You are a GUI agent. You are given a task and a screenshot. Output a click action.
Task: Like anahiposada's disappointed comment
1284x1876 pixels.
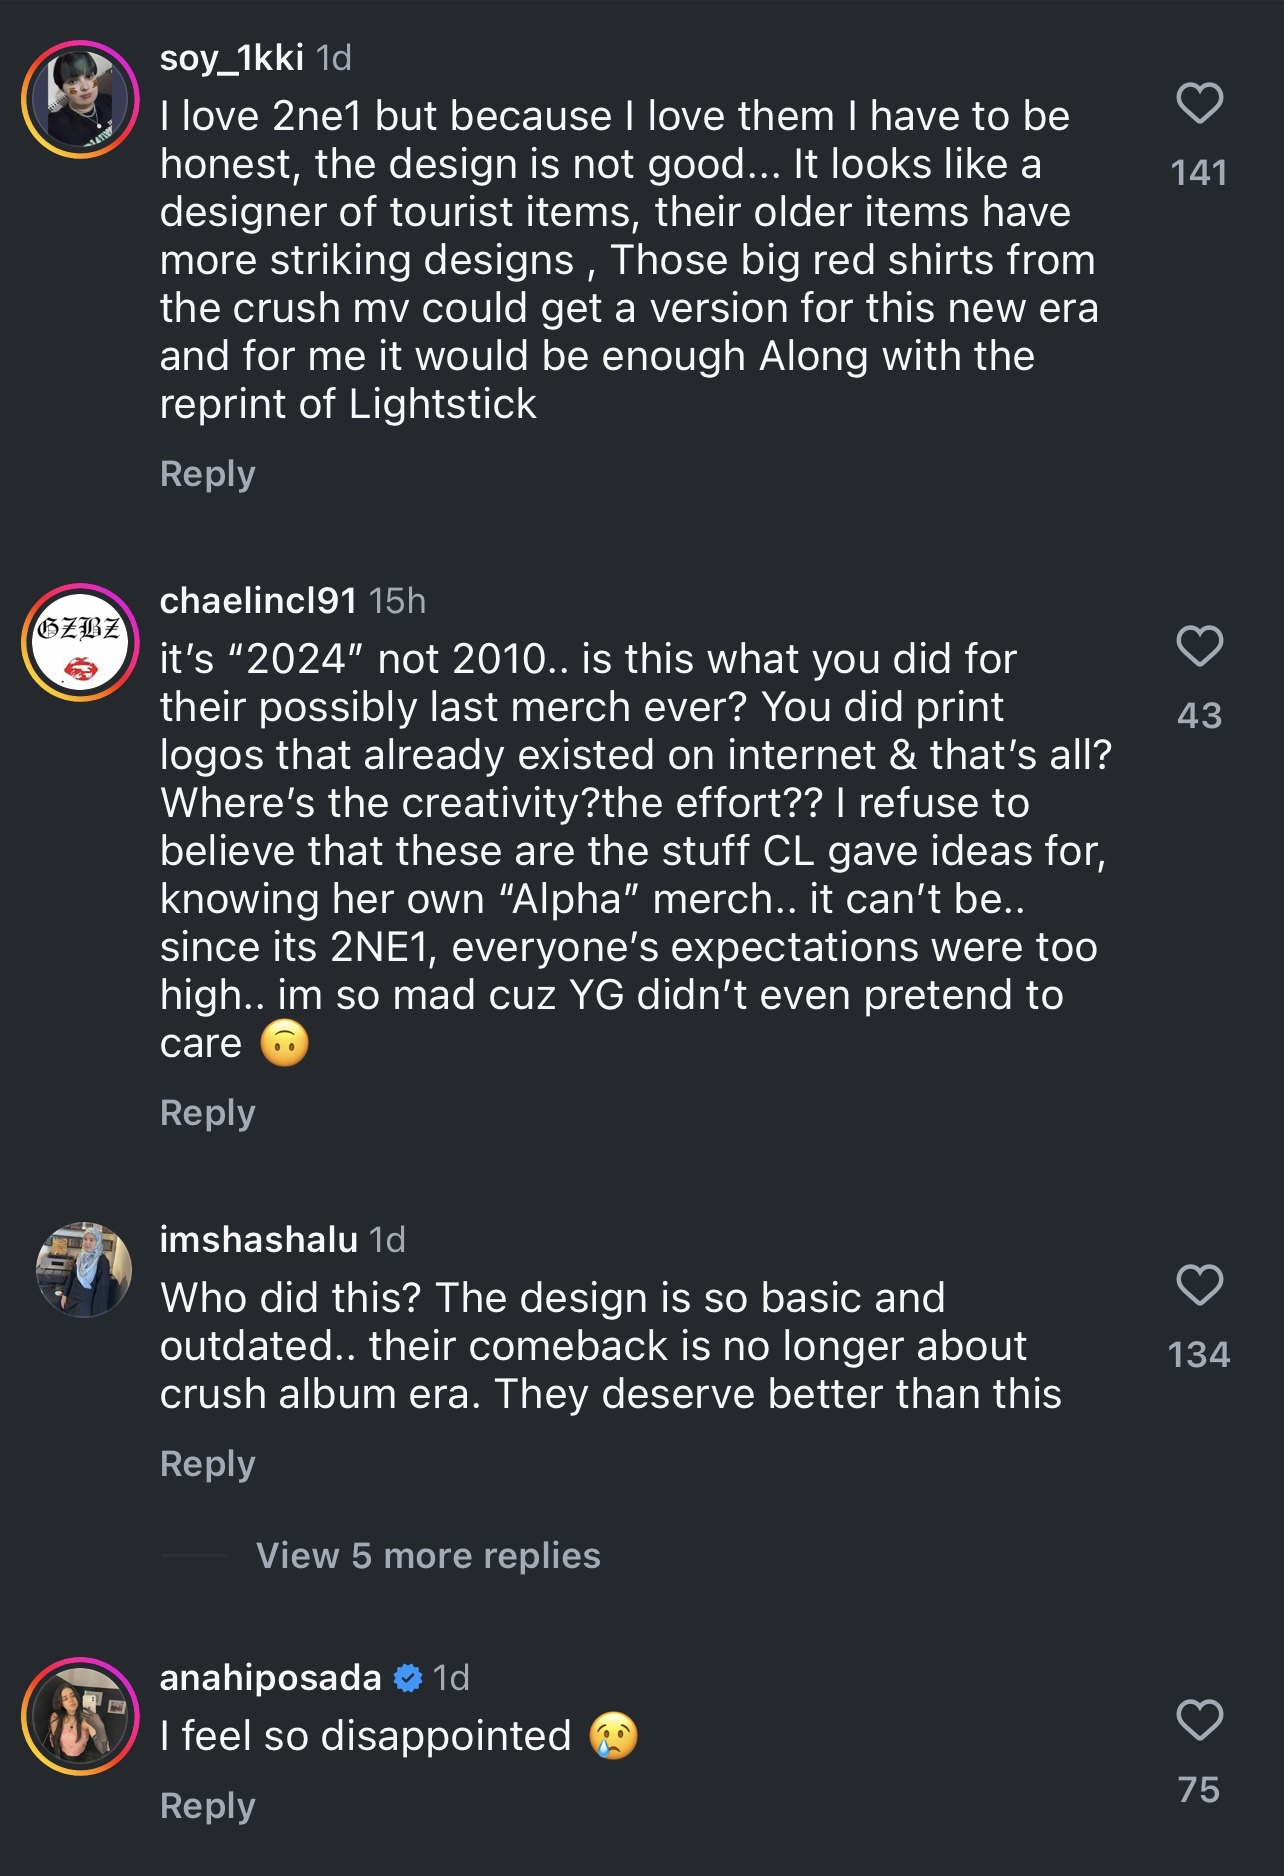(x=1199, y=1720)
